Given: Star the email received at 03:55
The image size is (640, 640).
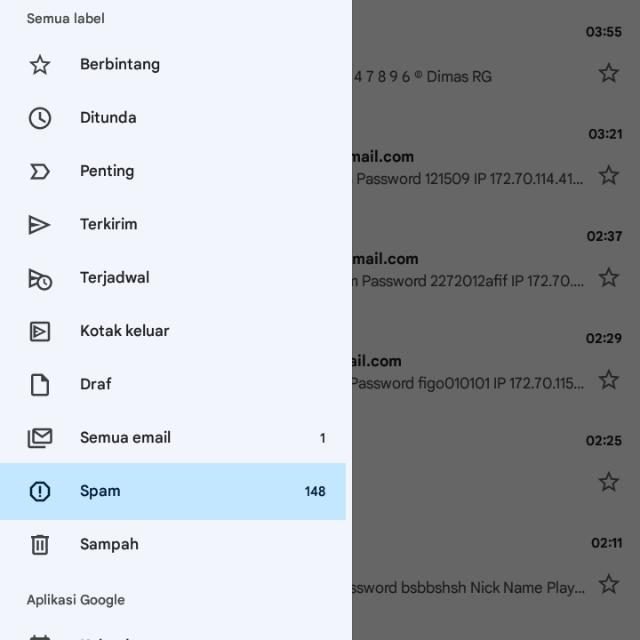Looking at the screenshot, I should tap(608, 73).
